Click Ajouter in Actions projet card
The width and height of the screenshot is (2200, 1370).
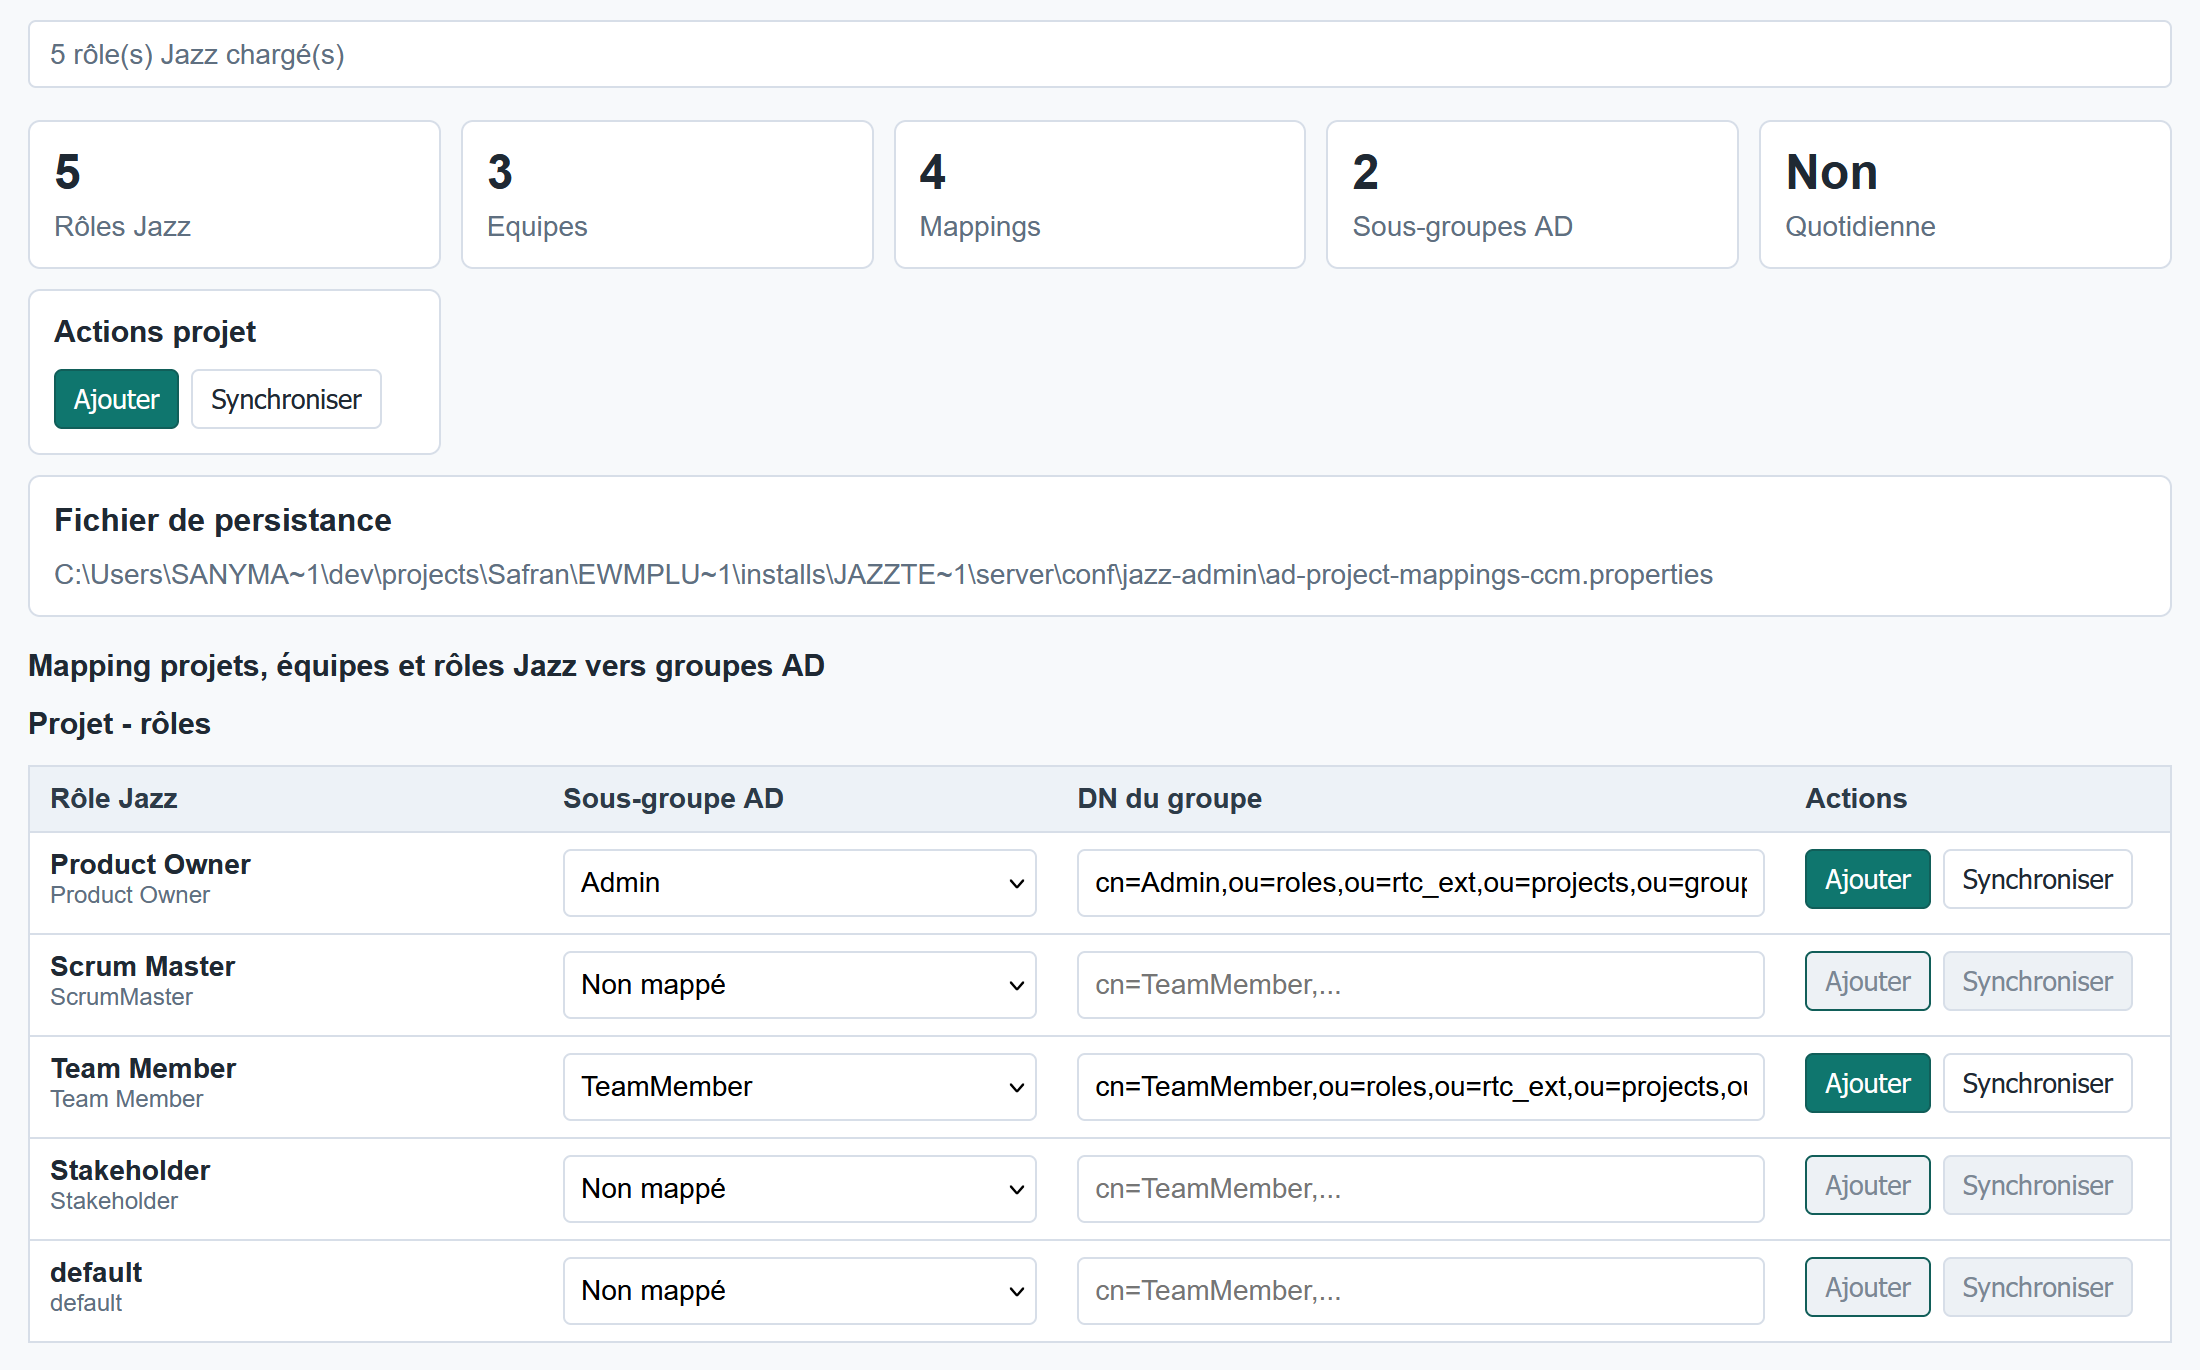click(x=116, y=399)
